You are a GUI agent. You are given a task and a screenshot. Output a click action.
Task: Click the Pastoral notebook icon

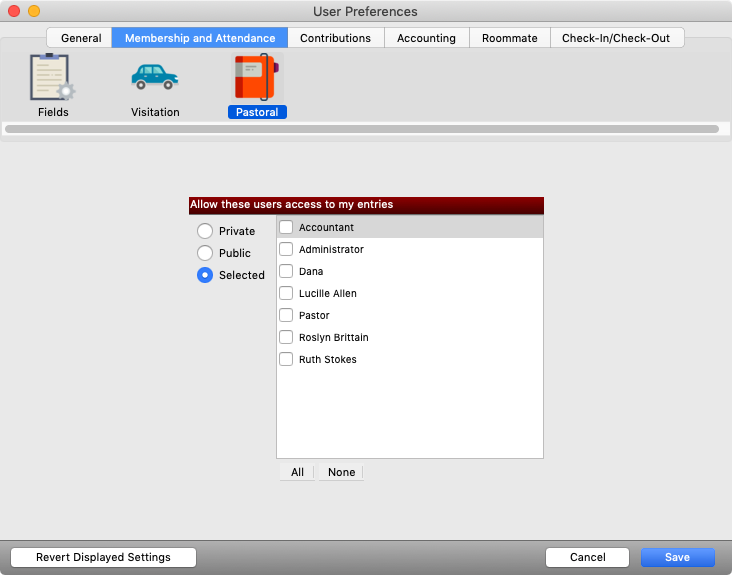pyautogui.click(x=257, y=80)
